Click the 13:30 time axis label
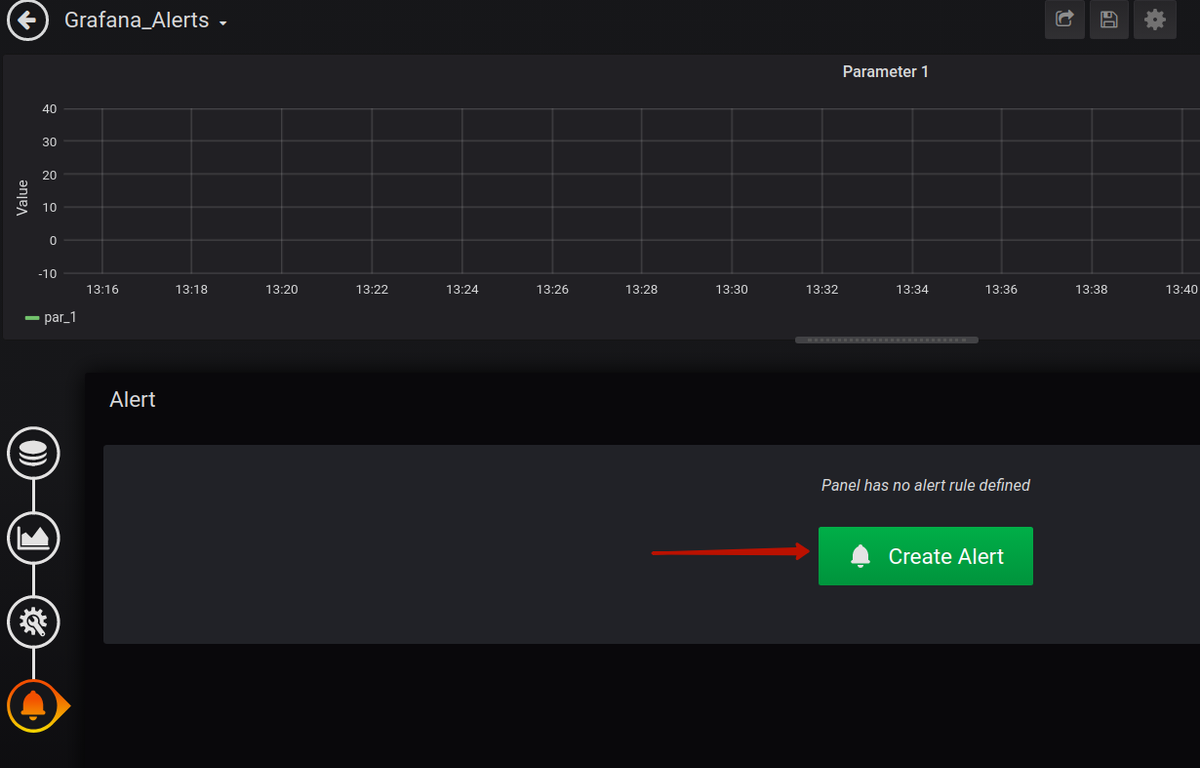The height and width of the screenshot is (768, 1200). click(731, 289)
